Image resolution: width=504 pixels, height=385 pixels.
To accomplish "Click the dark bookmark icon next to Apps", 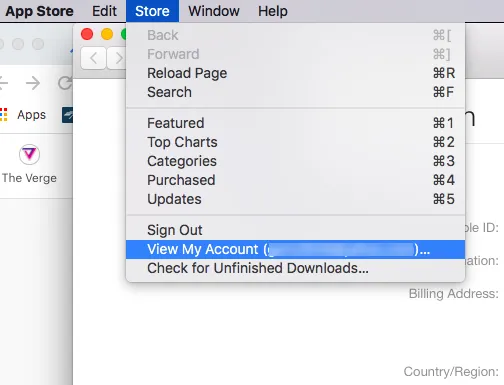I will [x=67, y=115].
